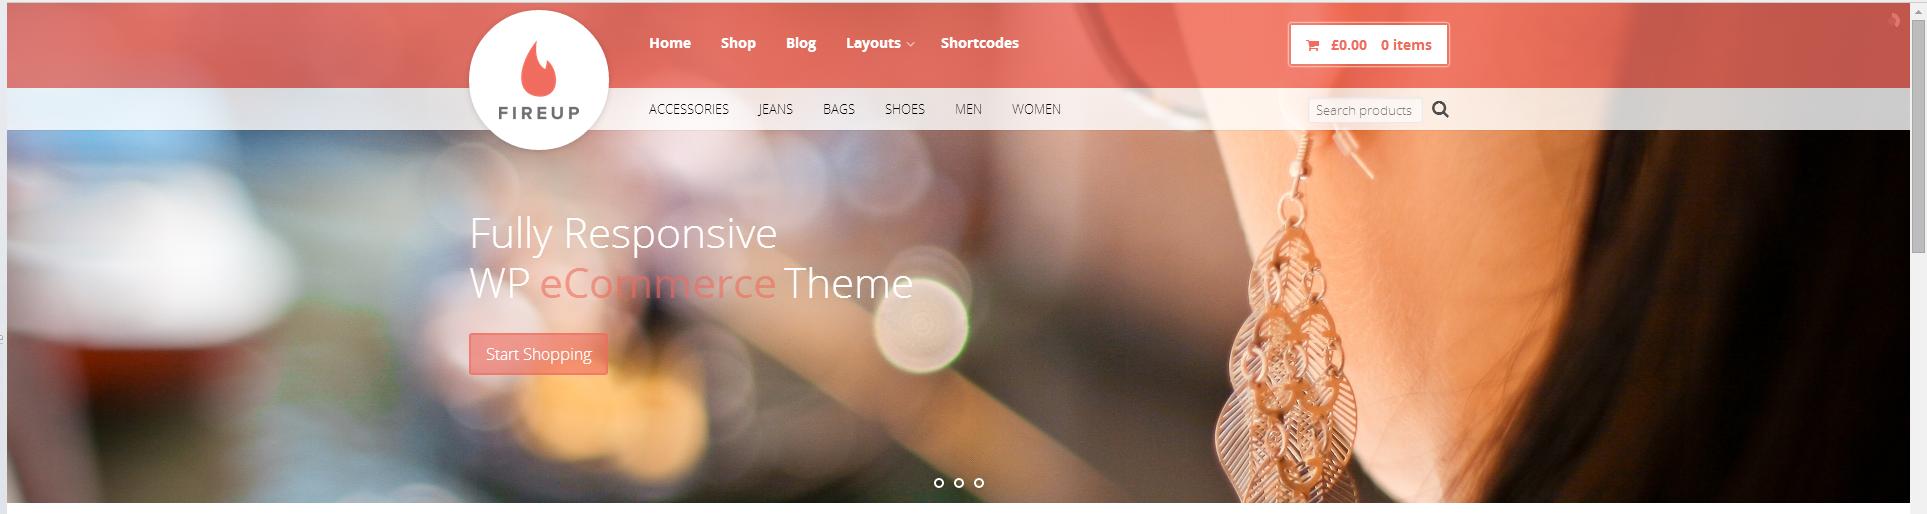Browse the Accessories category
Viewport: 1927px width, 514px height.
tap(689, 109)
